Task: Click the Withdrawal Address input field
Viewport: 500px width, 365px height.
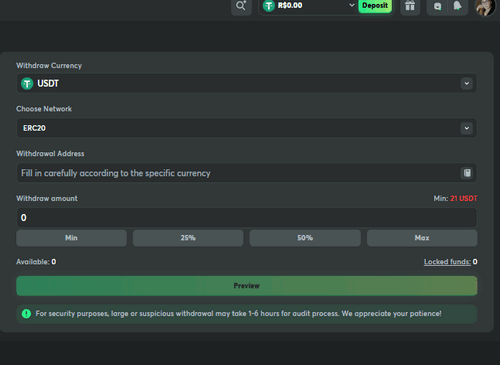Action: point(246,173)
